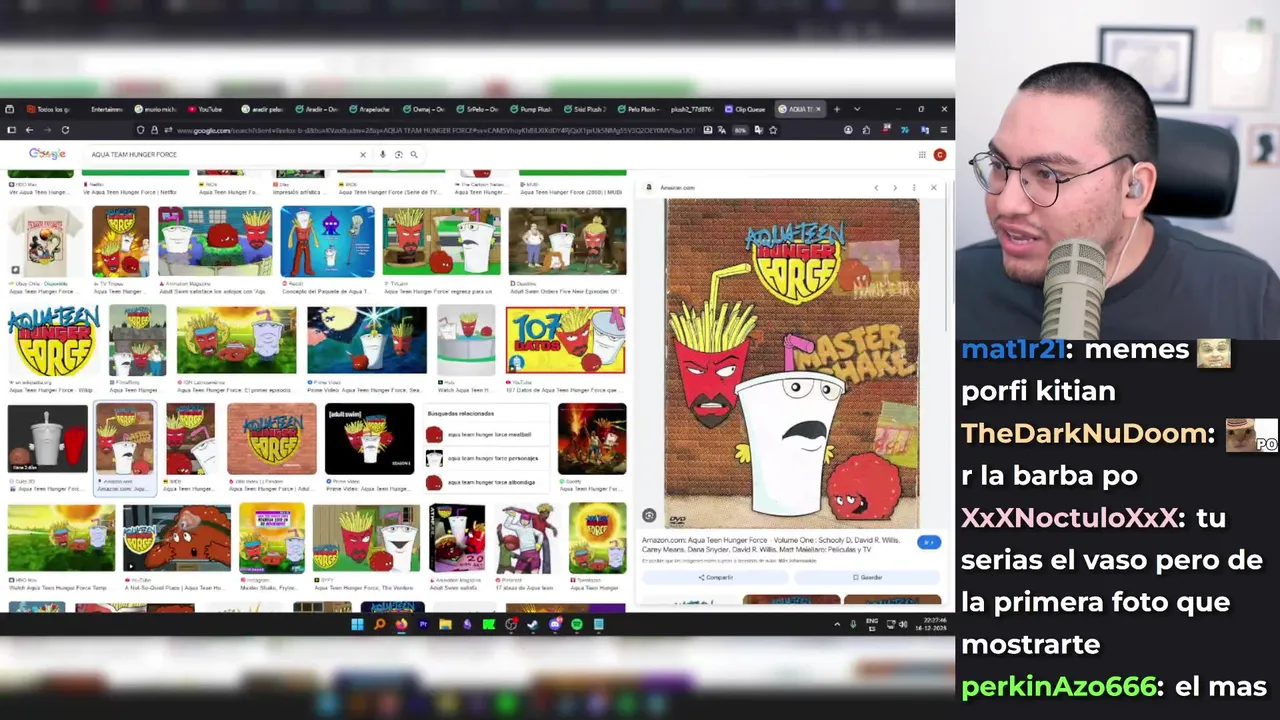Open File Explorer from the taskbar
This screenshot has width=1280, height=720.
445,624
